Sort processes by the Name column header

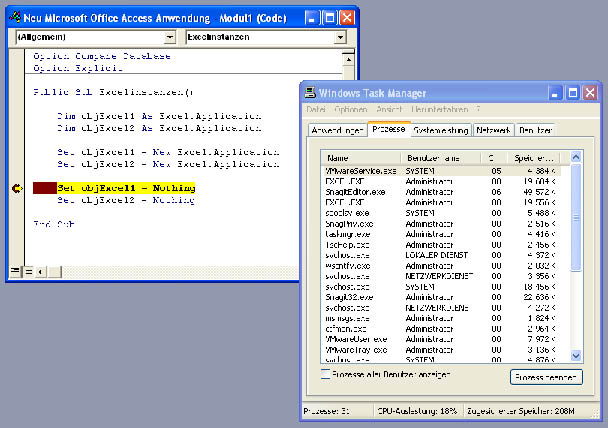[360, 158]
